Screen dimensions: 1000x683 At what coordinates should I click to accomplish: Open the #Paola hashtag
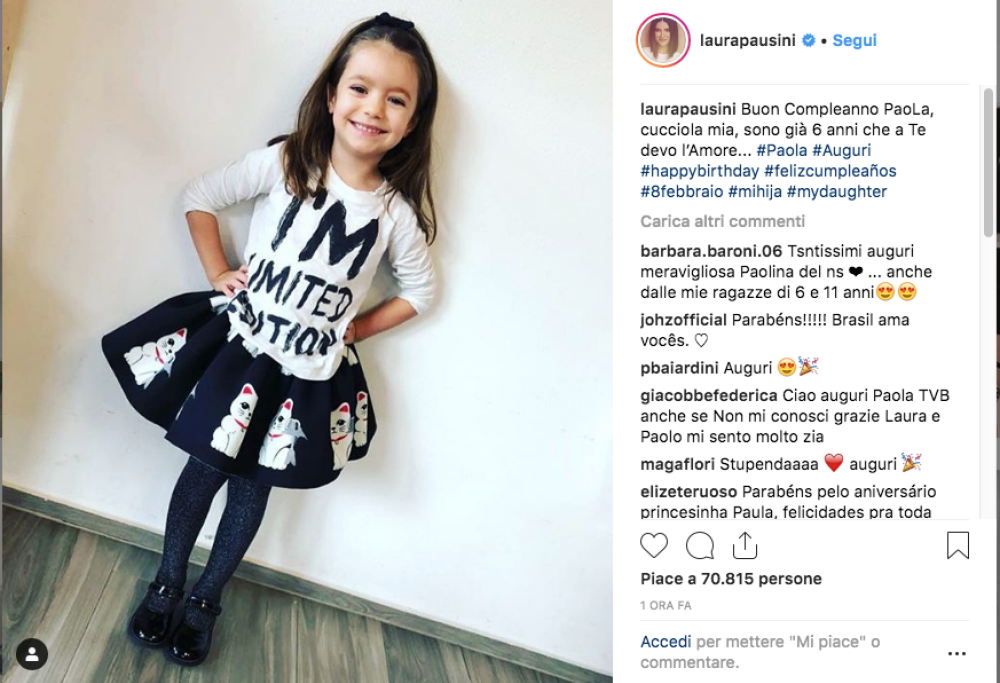(782, 151)
